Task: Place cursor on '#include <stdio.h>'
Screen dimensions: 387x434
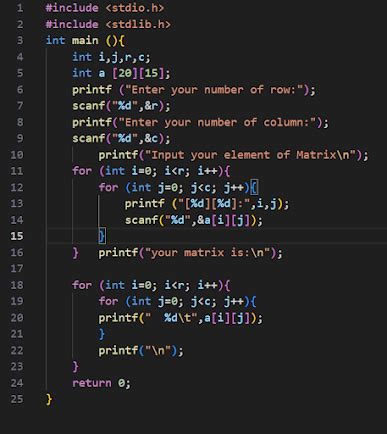Action: tap(105, 8)
